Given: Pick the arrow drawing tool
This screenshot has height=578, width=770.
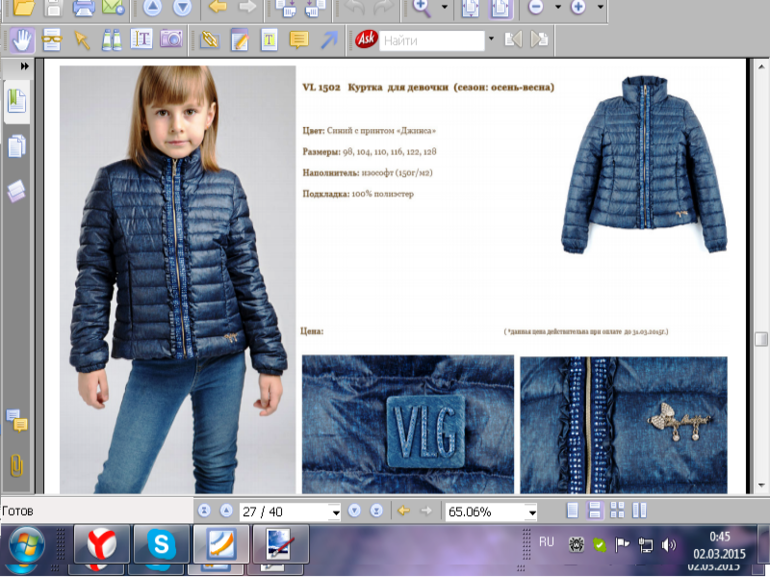Looking at the screenshot, I should click(328, 40).
